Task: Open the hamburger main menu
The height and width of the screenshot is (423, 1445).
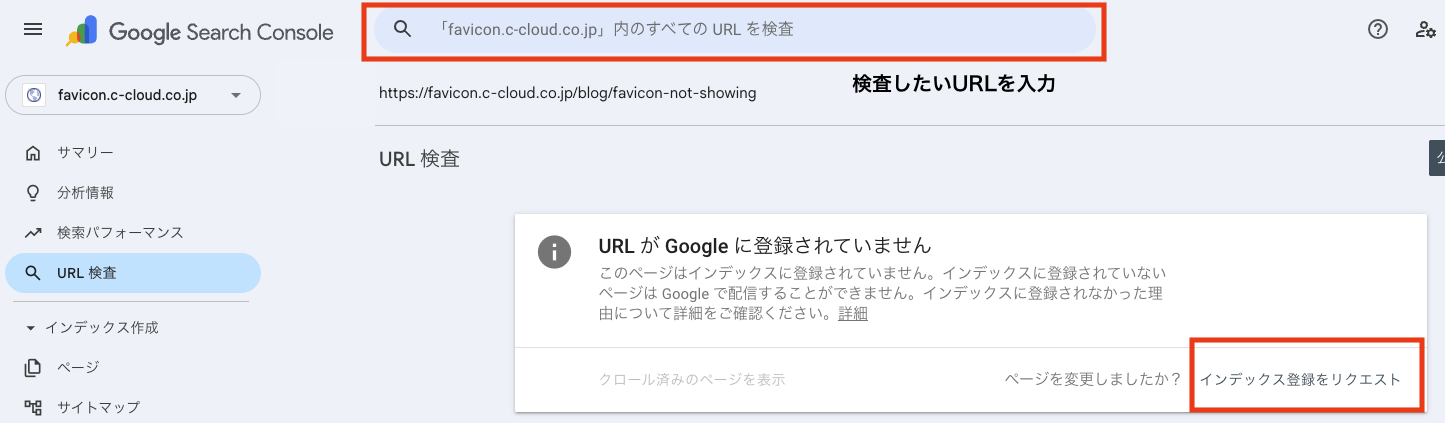Action: [x=33, y=30]
